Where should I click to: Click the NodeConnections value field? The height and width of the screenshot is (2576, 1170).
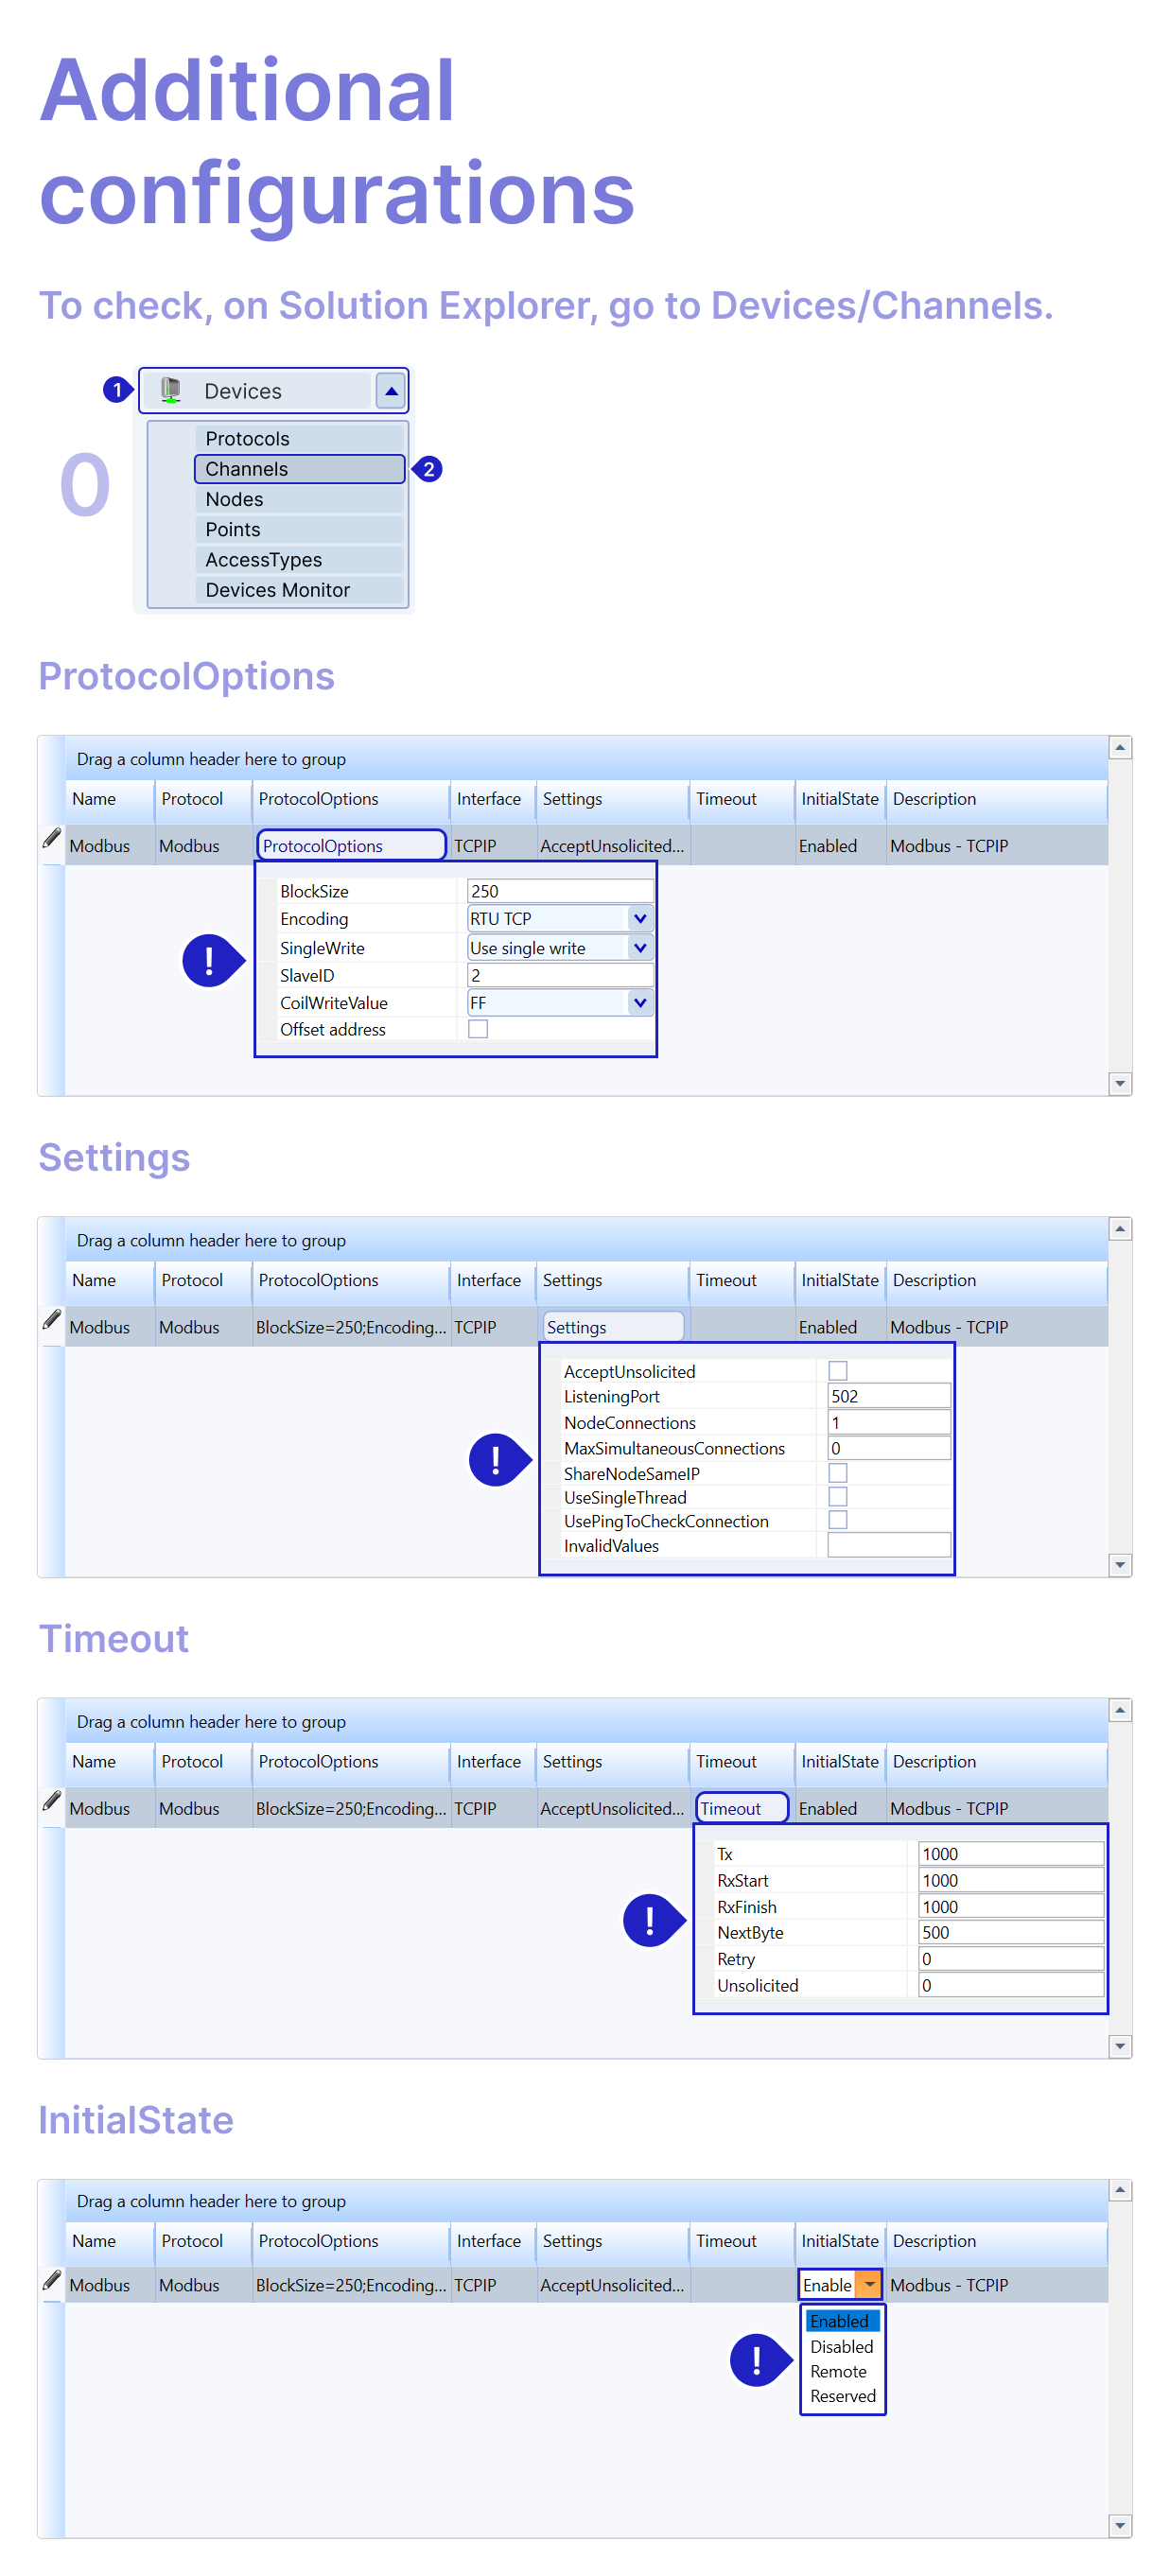[889, 1422]
